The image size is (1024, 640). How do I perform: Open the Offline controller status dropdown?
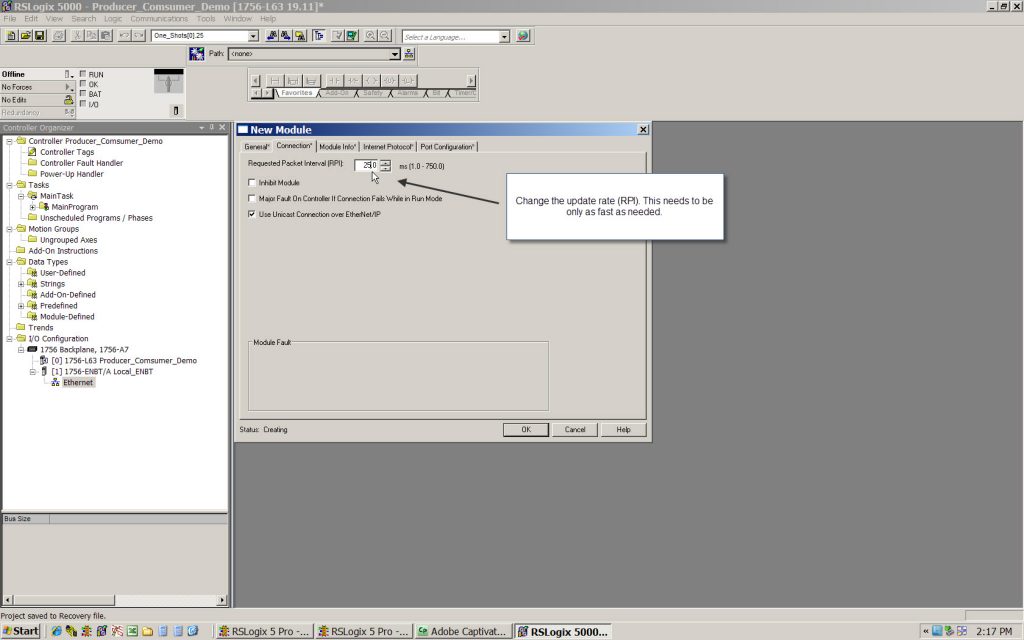(68, 74)
